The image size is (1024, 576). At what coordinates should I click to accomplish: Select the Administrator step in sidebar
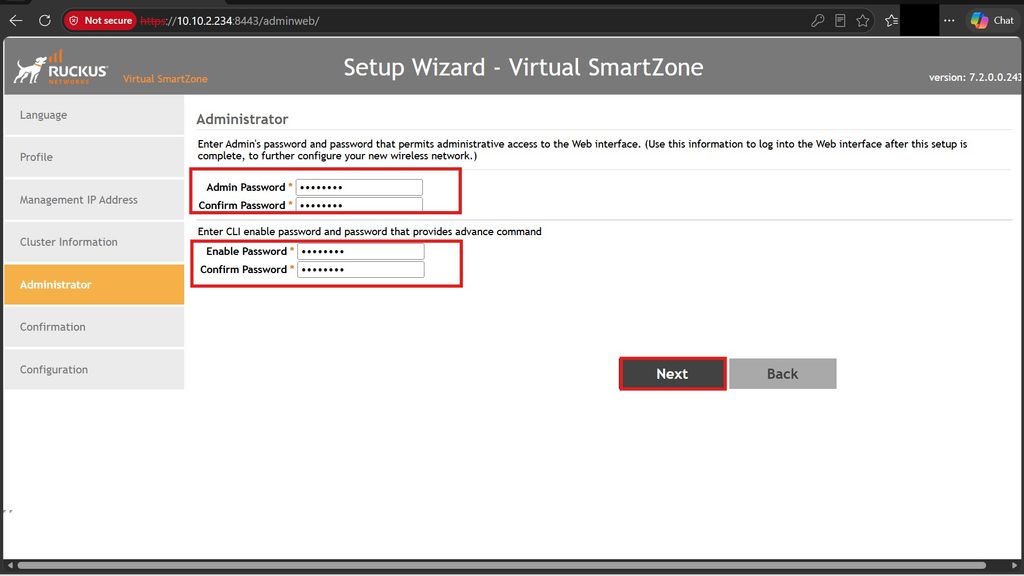pyautogui.click(x=94, y=285)
